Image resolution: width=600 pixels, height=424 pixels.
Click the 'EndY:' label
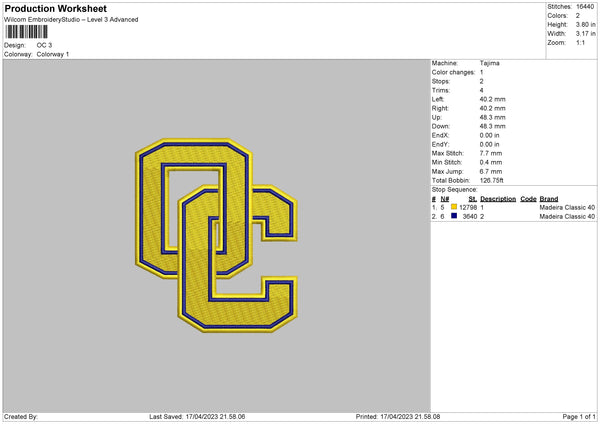tap(440, 144)
